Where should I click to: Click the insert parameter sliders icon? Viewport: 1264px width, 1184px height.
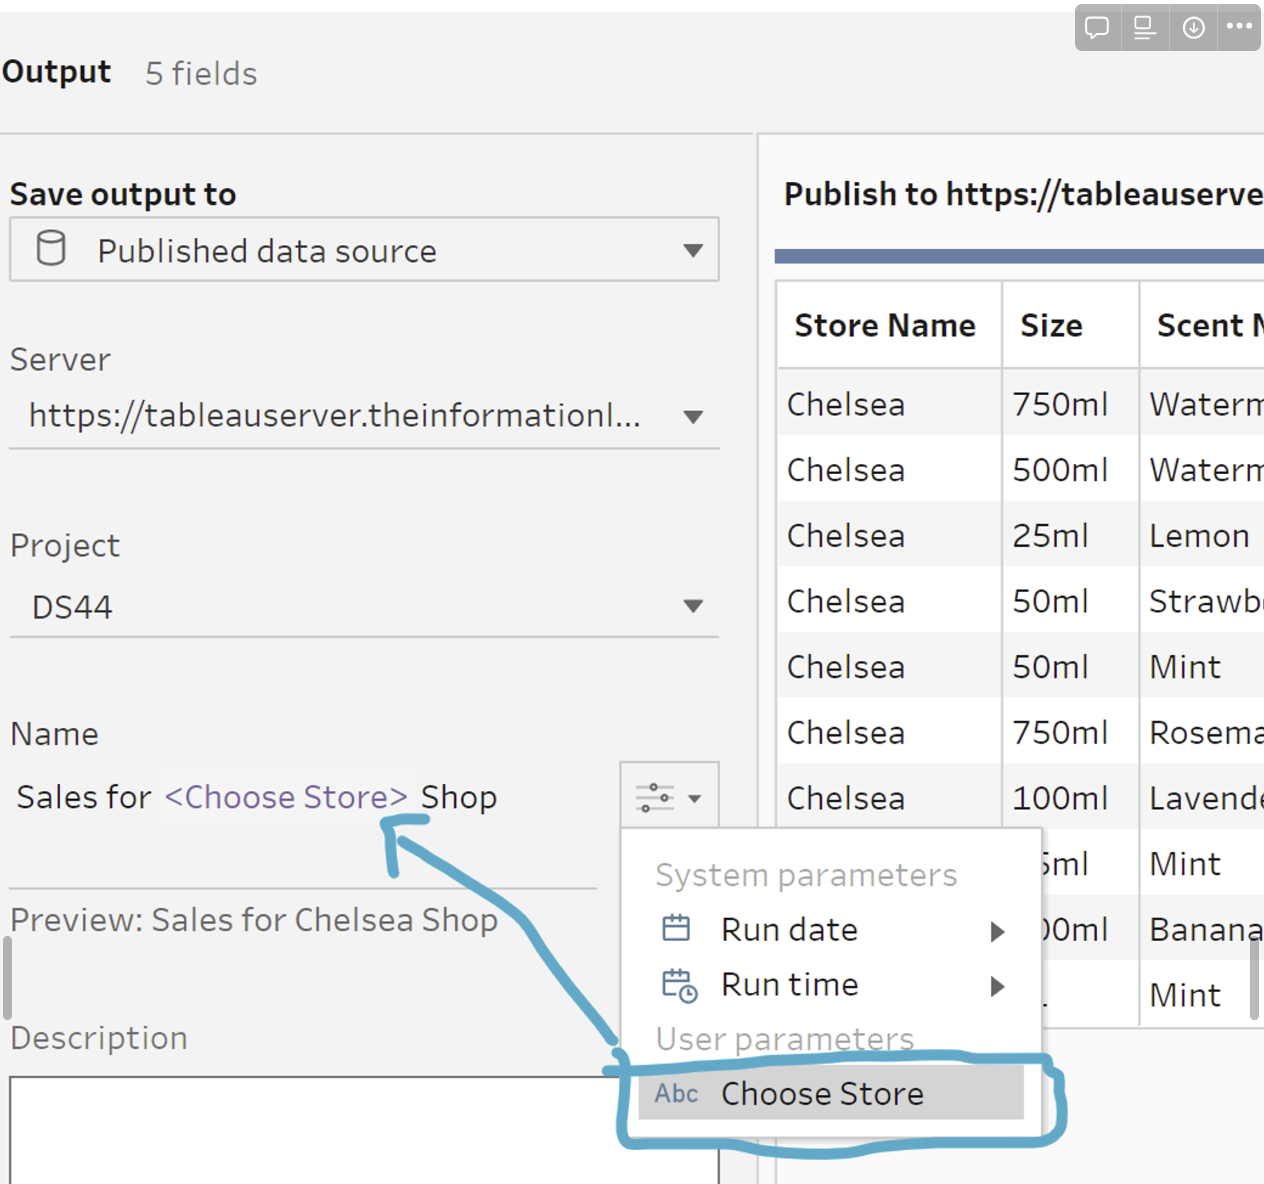[656, 797]
